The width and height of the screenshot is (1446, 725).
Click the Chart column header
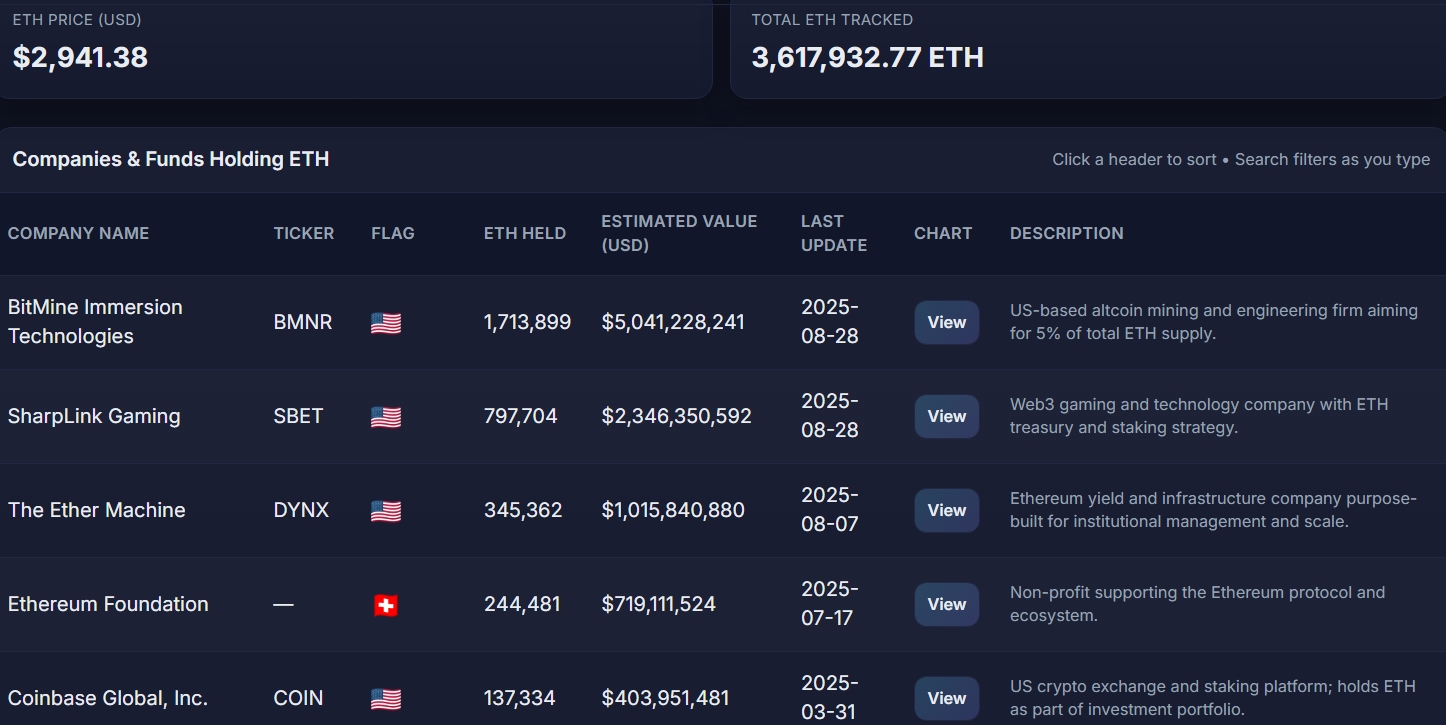pyautogui.click(x=943, y=233)
